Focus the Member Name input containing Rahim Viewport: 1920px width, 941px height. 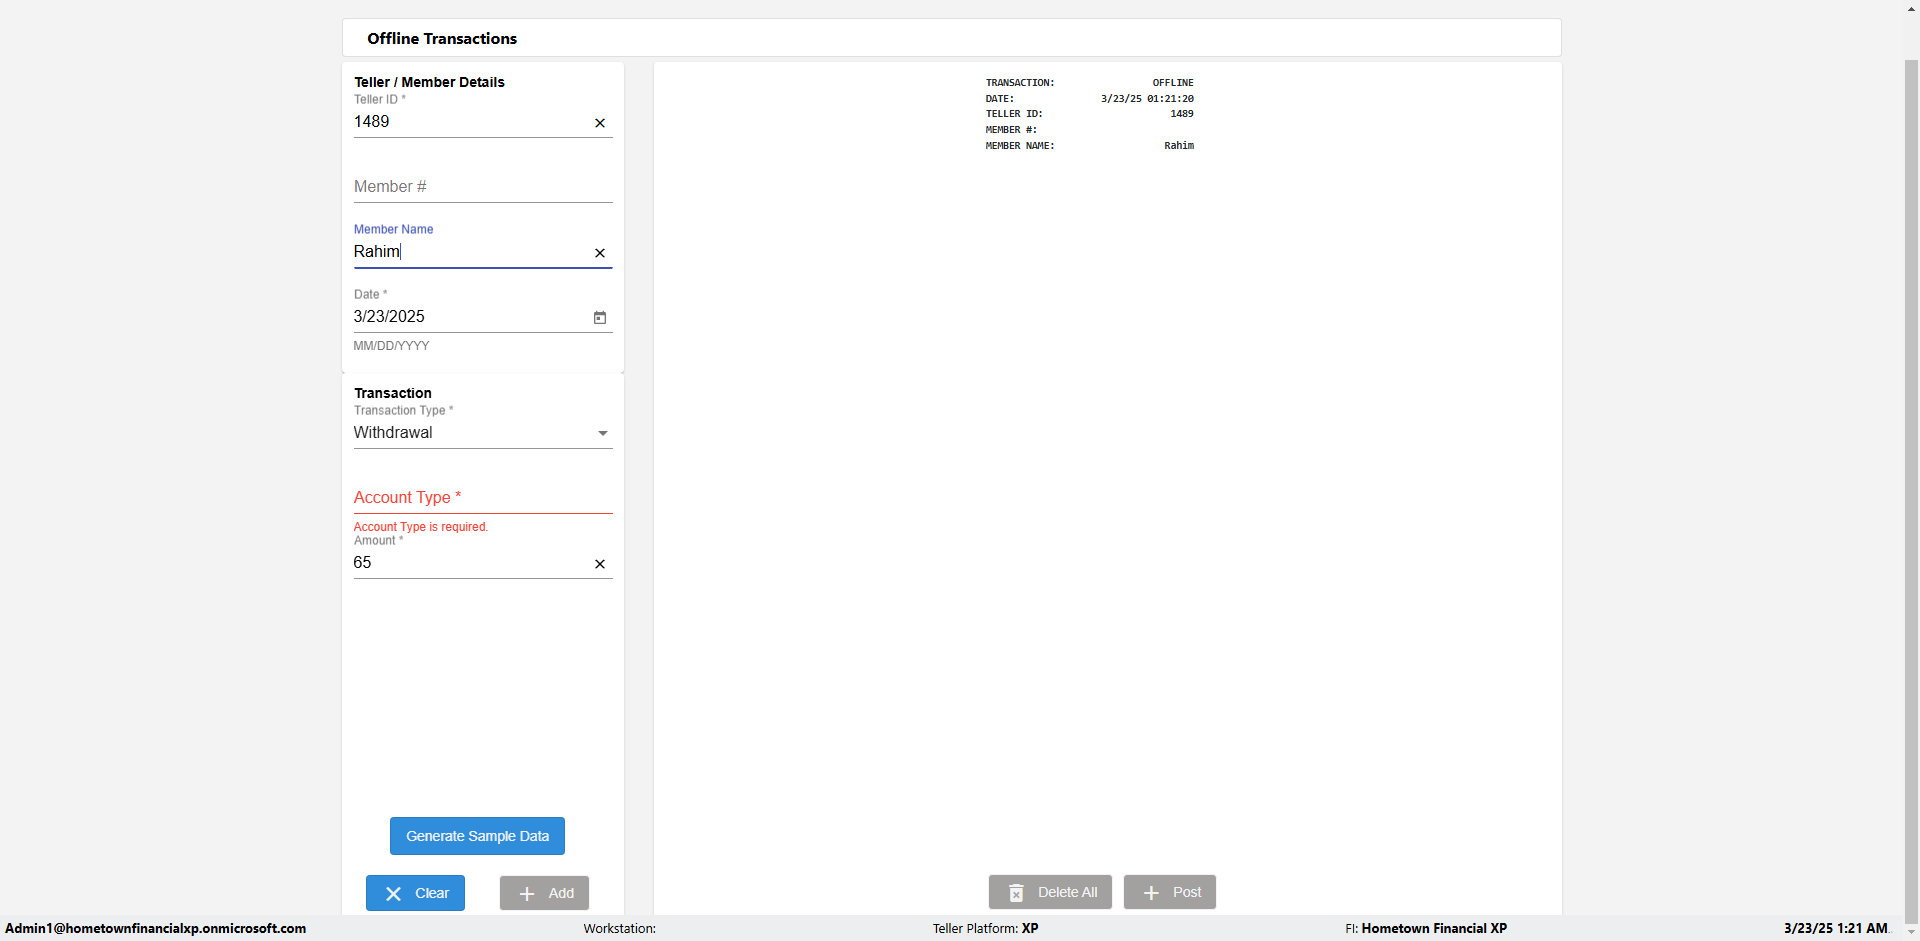pyautogui.click(x=470, y=252)
